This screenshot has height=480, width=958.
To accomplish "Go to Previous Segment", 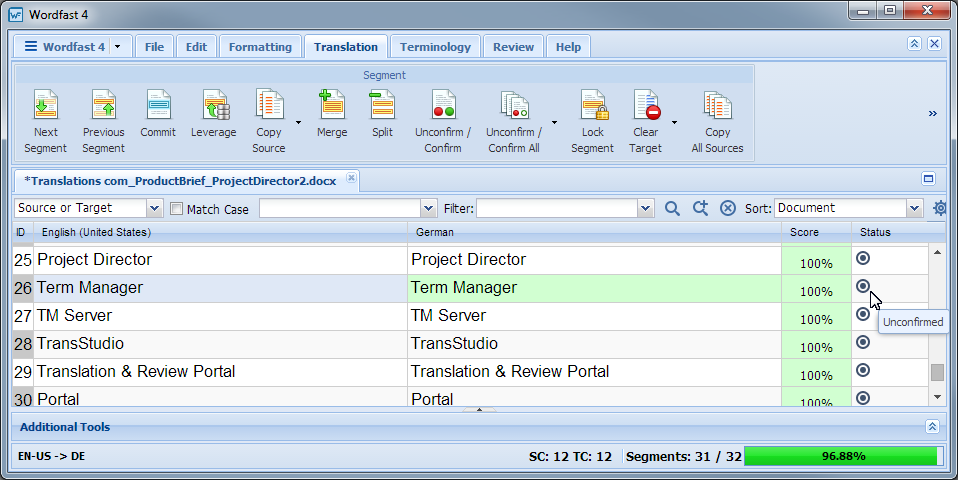I will tap(103, 121).
